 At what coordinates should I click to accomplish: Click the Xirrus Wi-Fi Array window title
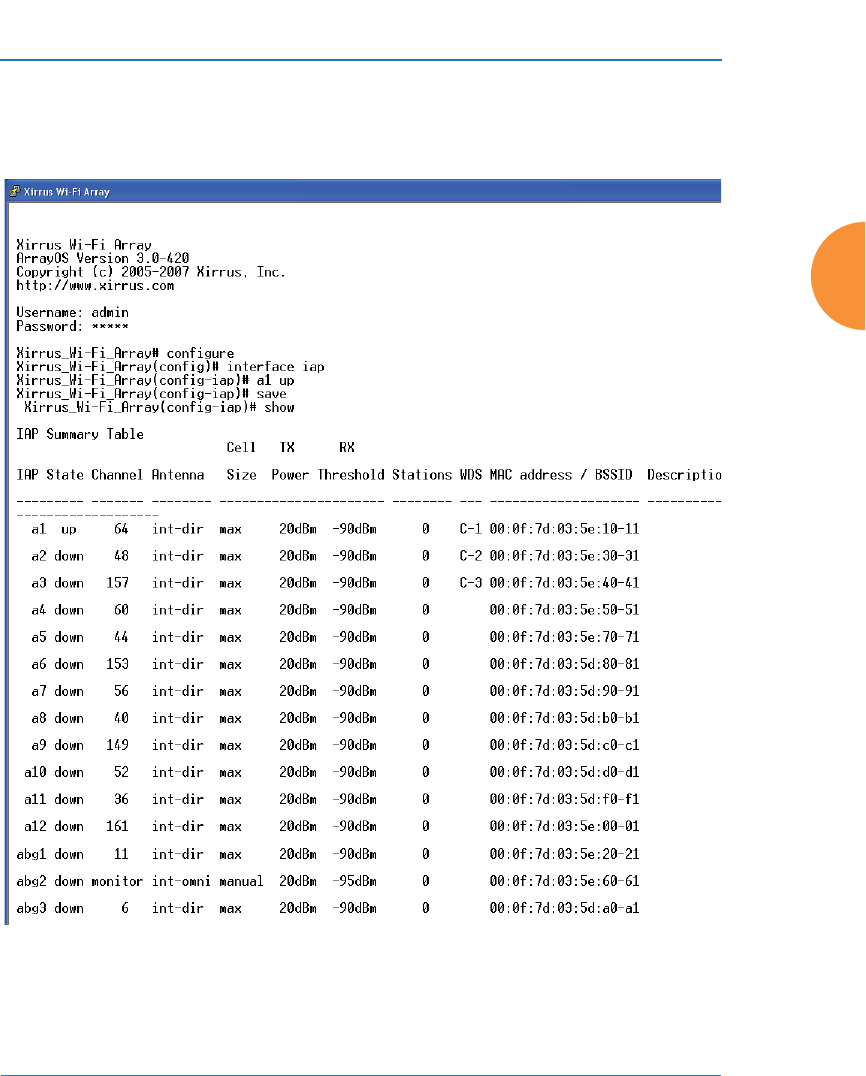point(67,192)
